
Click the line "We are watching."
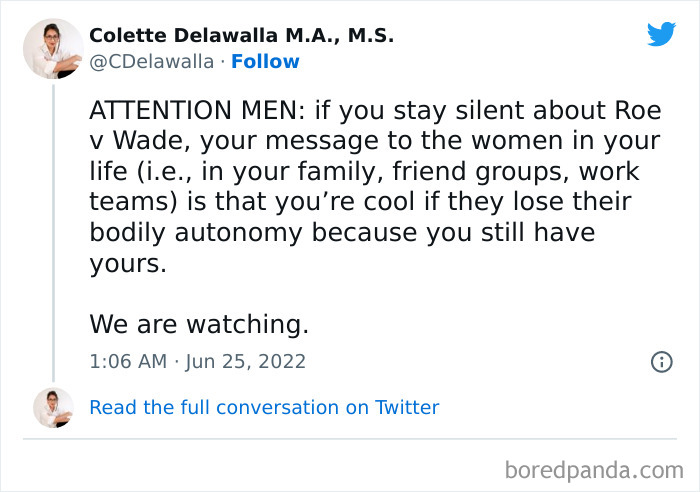click(199, 324)
